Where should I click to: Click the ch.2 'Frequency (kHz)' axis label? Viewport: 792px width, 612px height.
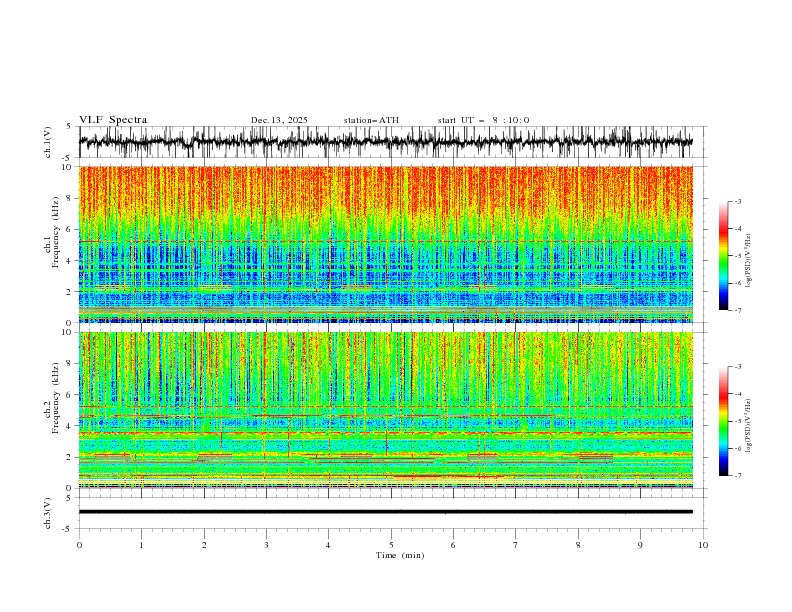tap(57, 398)
